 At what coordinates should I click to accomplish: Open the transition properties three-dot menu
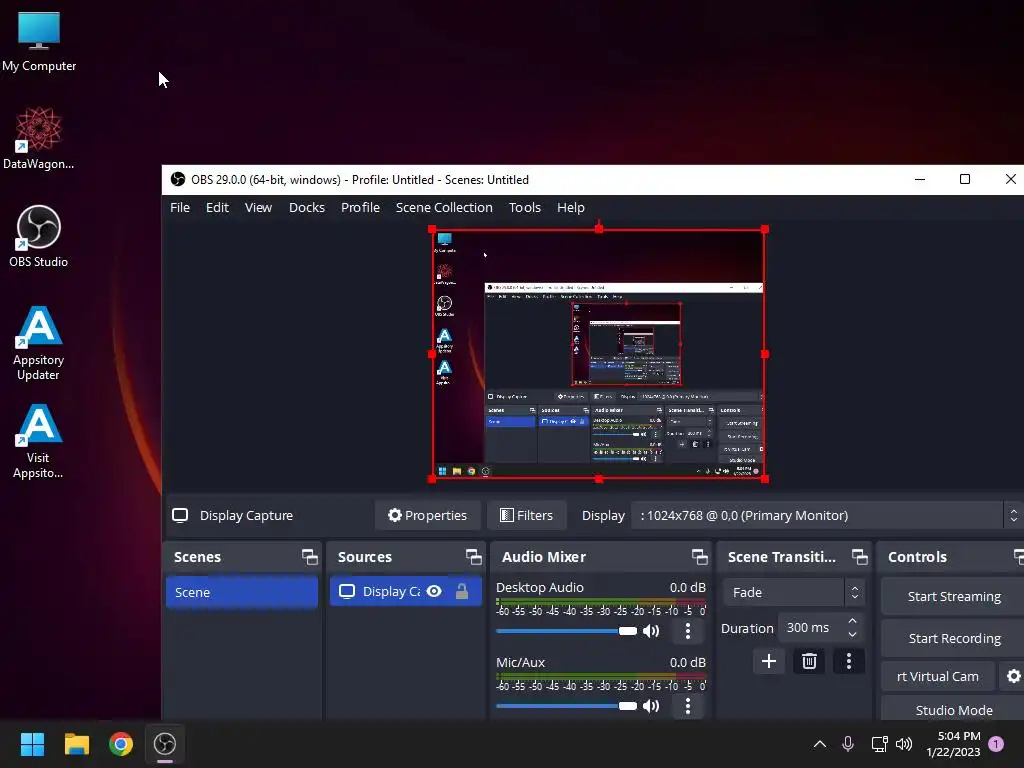coord(849,662)
